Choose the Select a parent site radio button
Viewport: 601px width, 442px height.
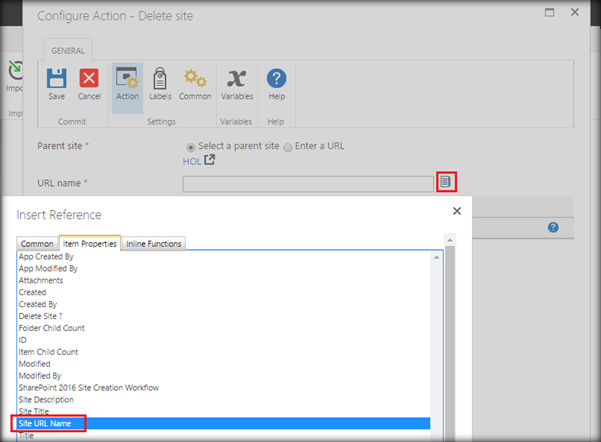190,147
